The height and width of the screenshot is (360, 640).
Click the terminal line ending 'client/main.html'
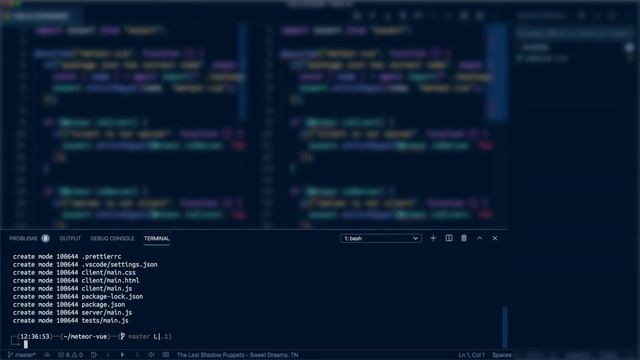[x=76, y=281]
